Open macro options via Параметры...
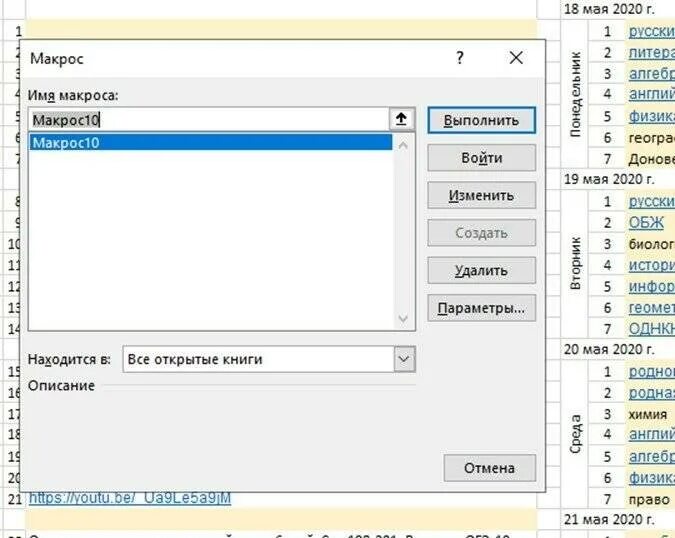Viewport: 675px width, 538px height. click(481, 308)
